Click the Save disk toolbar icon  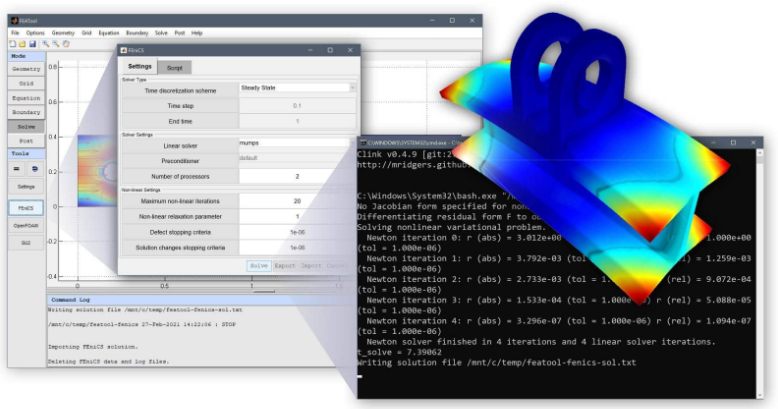pyautogui.click(x=31, y=44)
